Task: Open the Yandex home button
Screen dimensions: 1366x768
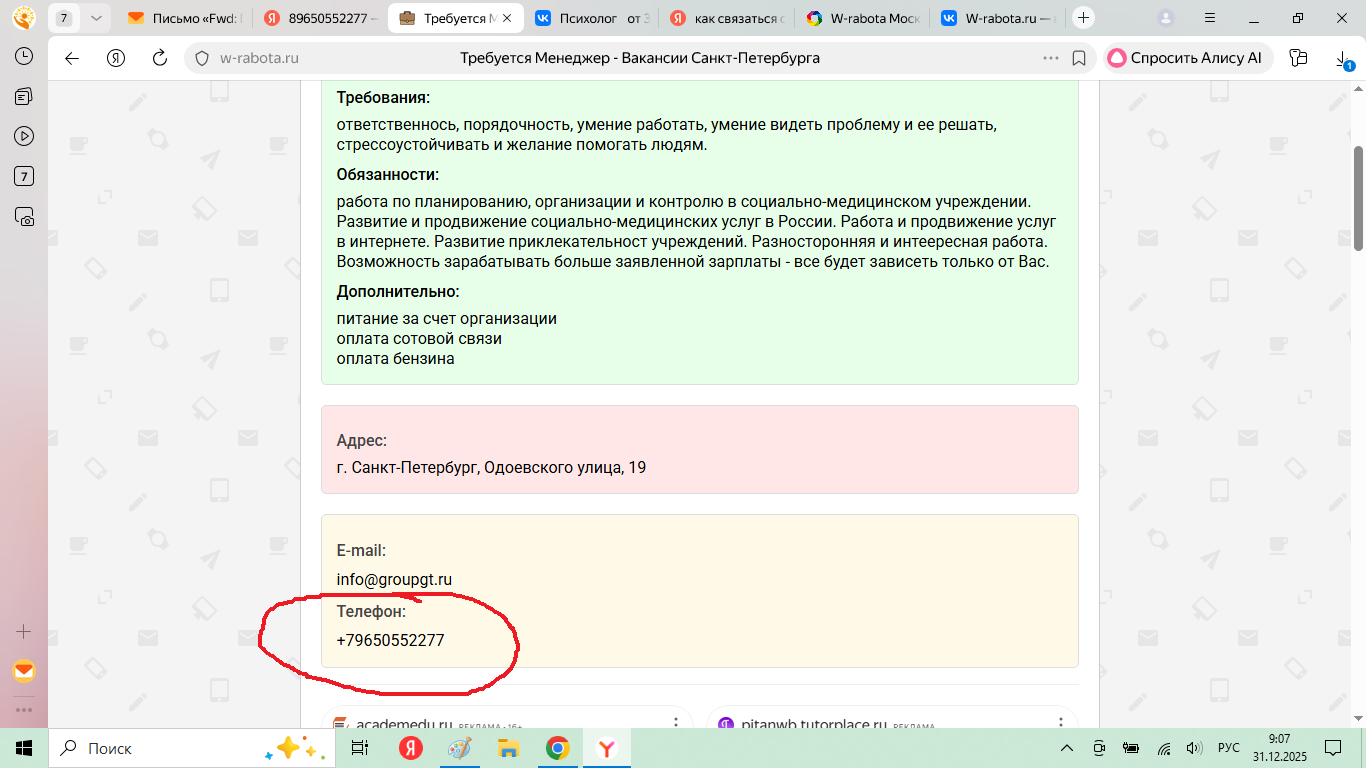Action: 116,58
